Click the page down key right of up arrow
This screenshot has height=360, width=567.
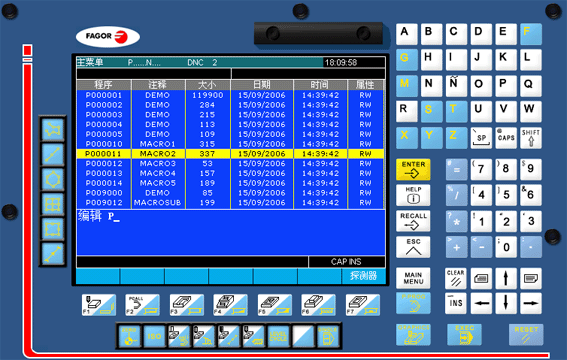(x=531, y=278)
